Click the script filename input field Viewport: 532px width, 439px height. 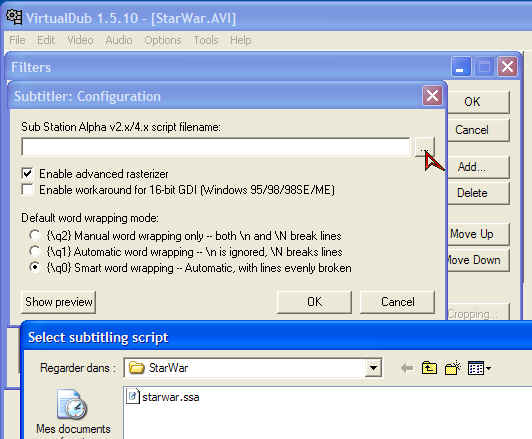tap(216, 147)
